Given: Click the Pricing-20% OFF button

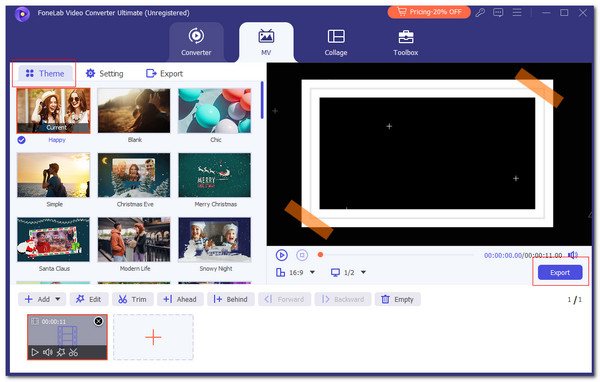Looking at the screenshot, I should [429, 12].
